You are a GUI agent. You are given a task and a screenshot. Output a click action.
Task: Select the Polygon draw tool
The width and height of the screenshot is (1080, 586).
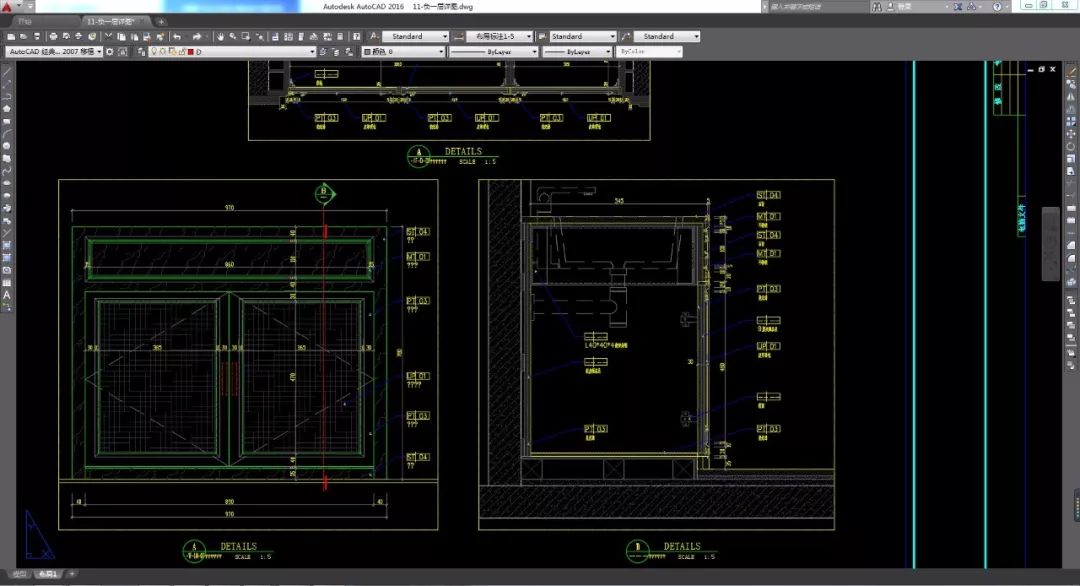tap(7, 108)
